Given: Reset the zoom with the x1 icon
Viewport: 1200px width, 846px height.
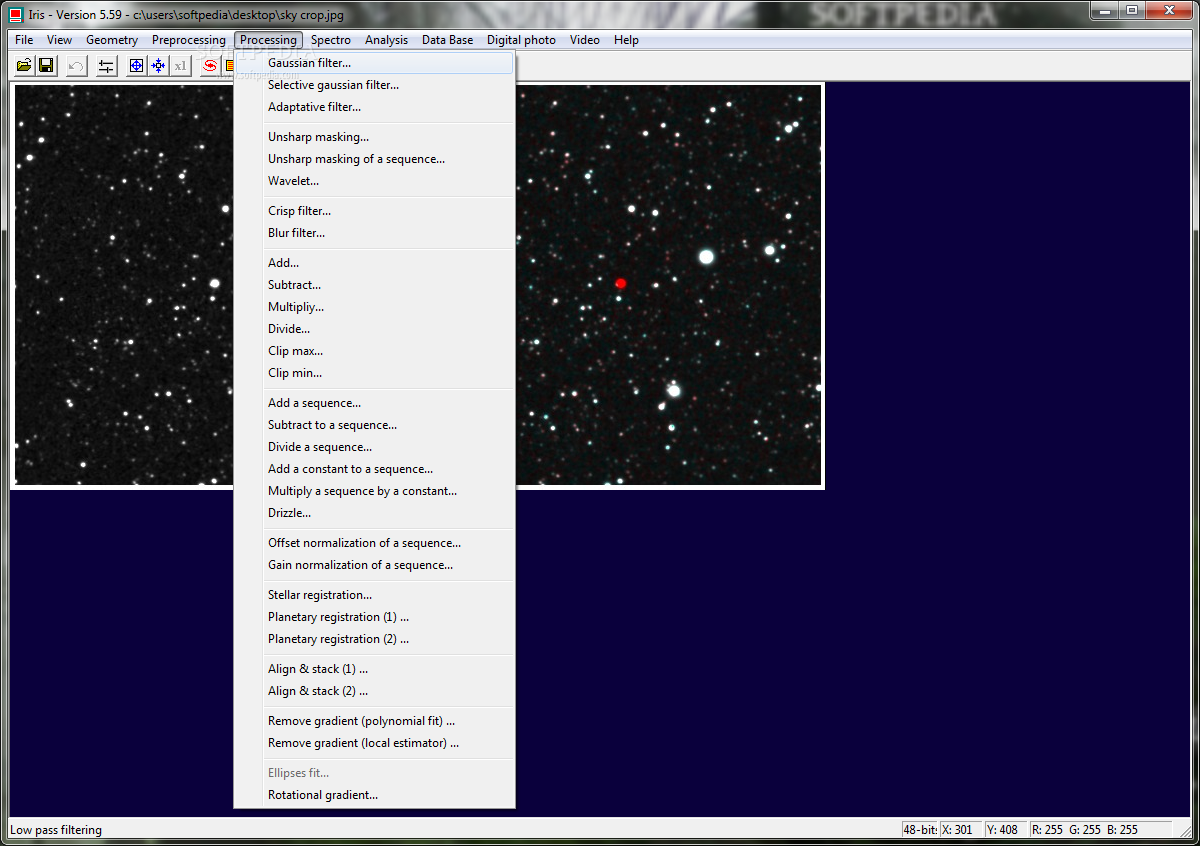Looking at the screenshot, I should [x=180, y=66].
